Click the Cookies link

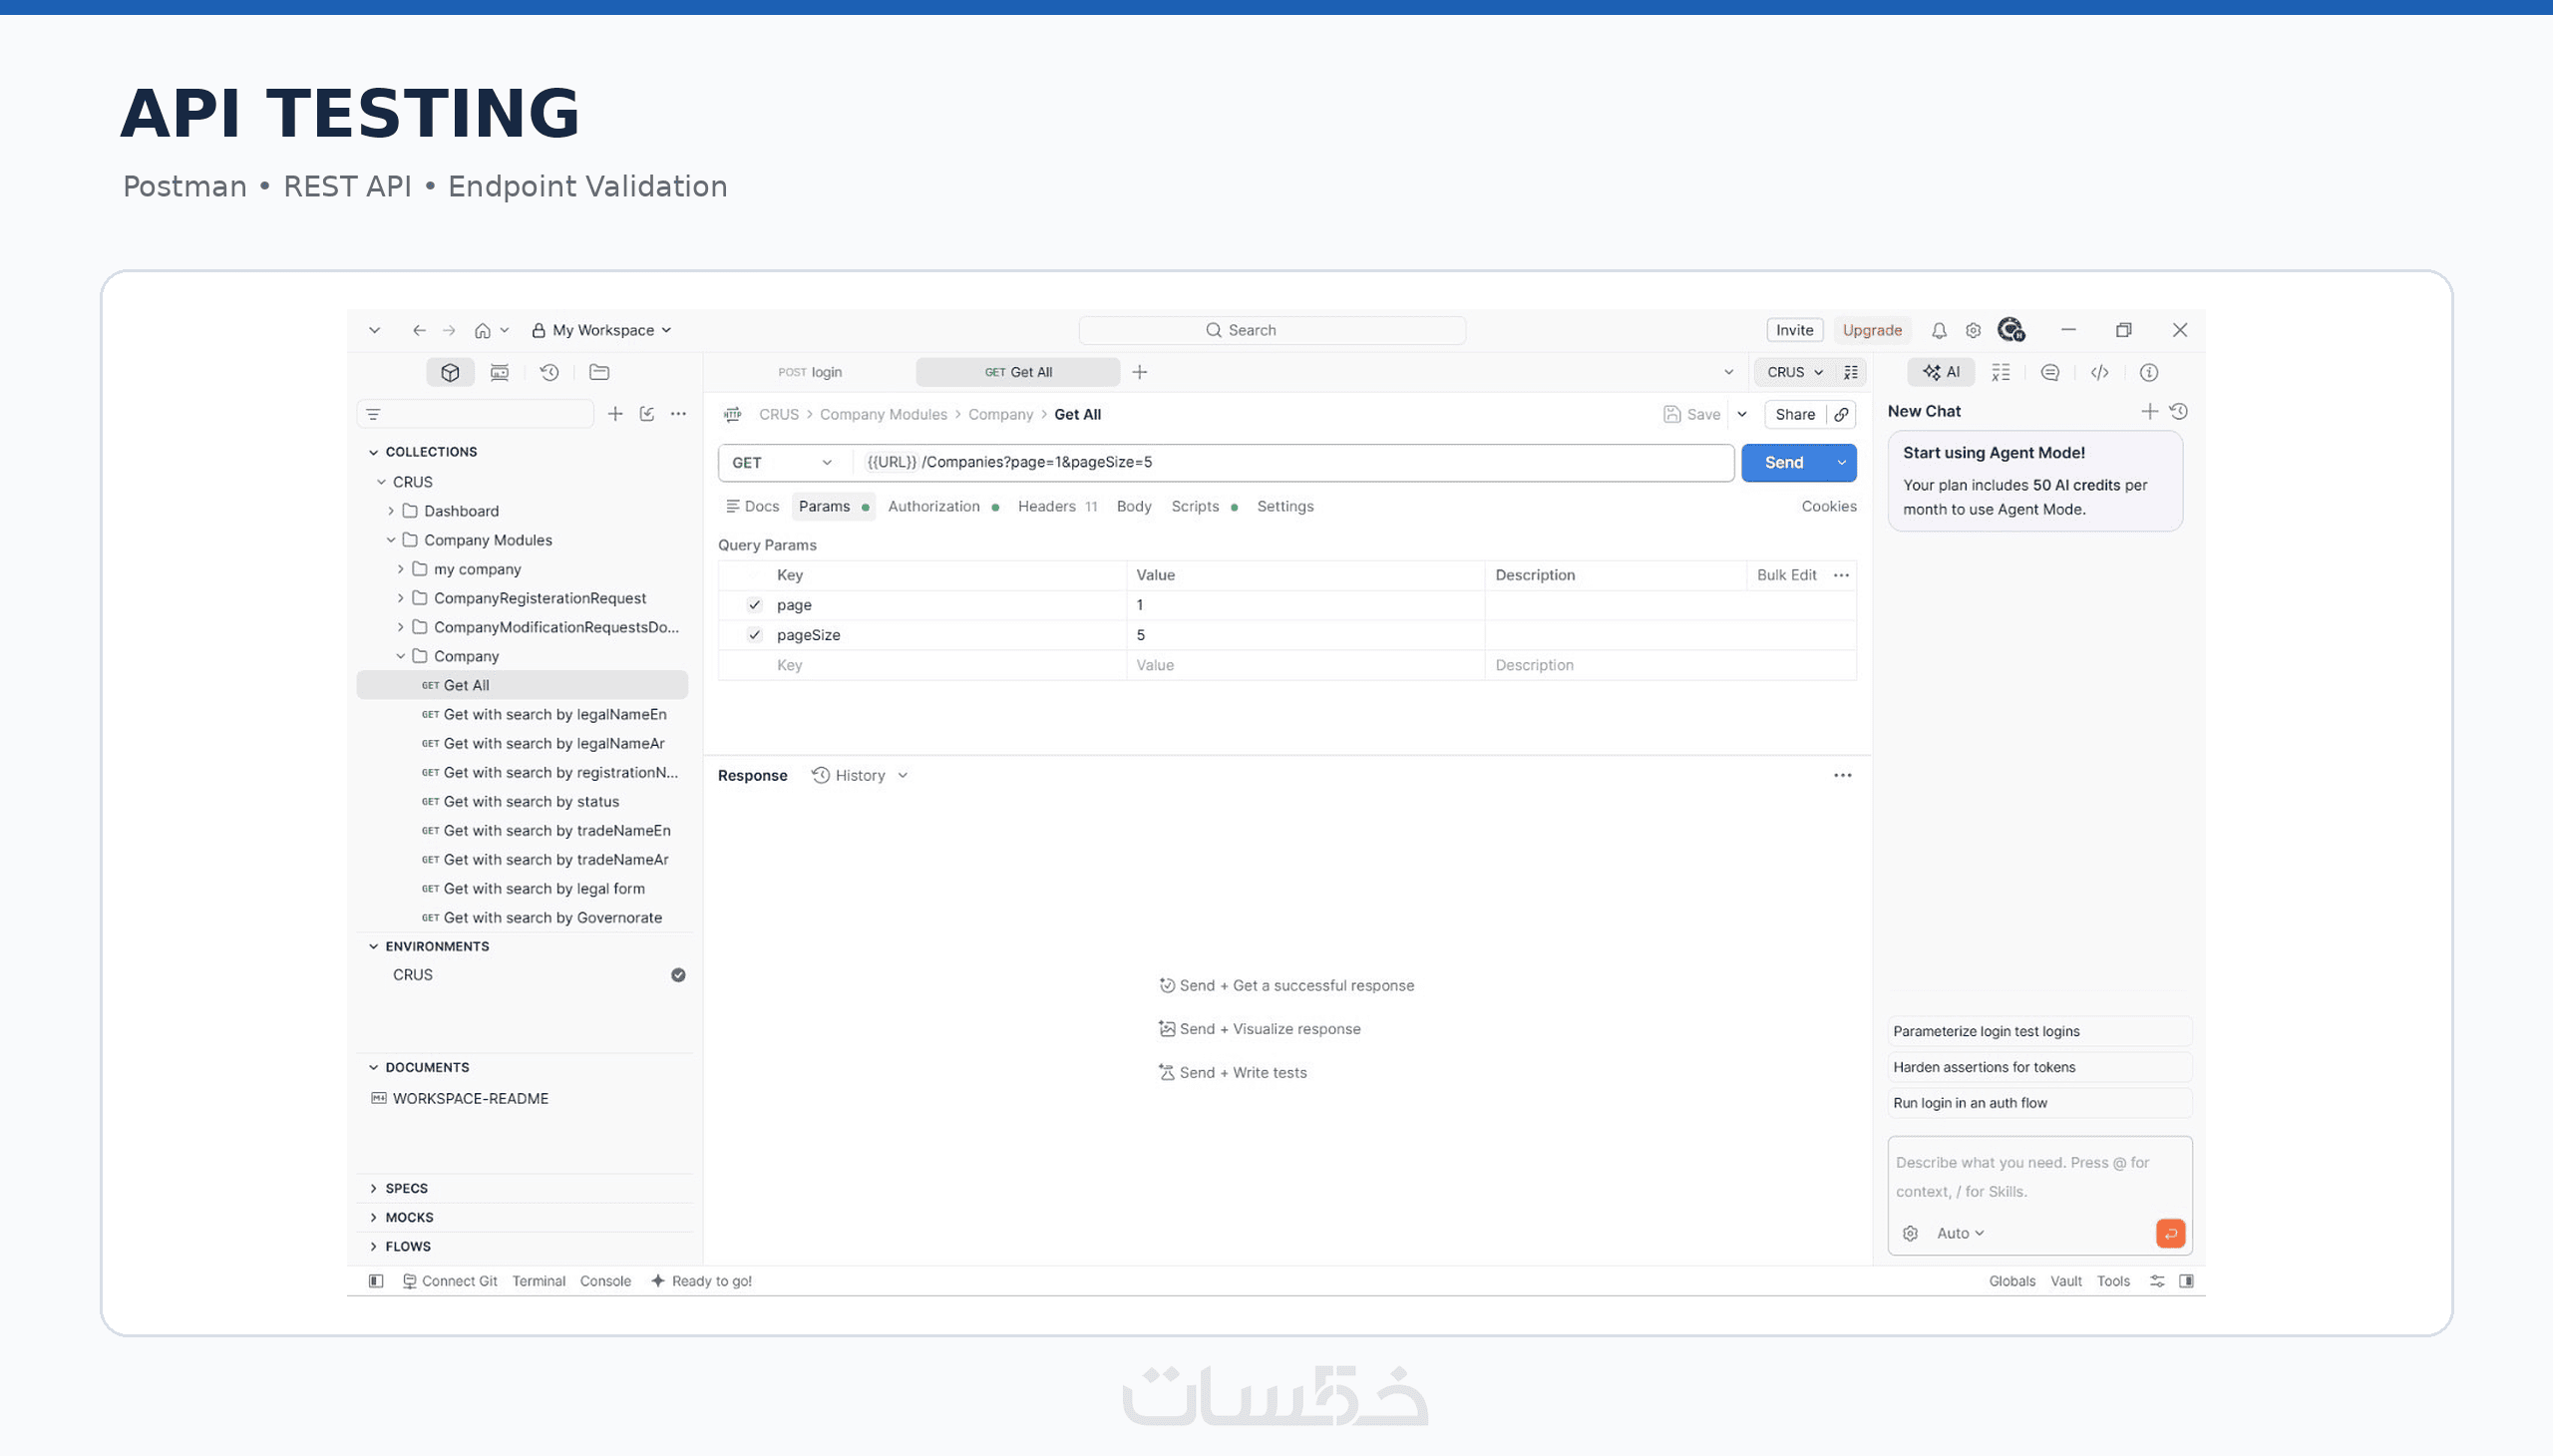pyautogui.click(x=1828, y=506)
